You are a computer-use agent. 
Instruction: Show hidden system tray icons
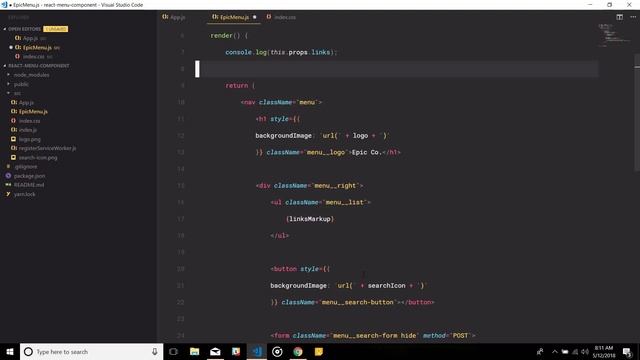point(555,351)
